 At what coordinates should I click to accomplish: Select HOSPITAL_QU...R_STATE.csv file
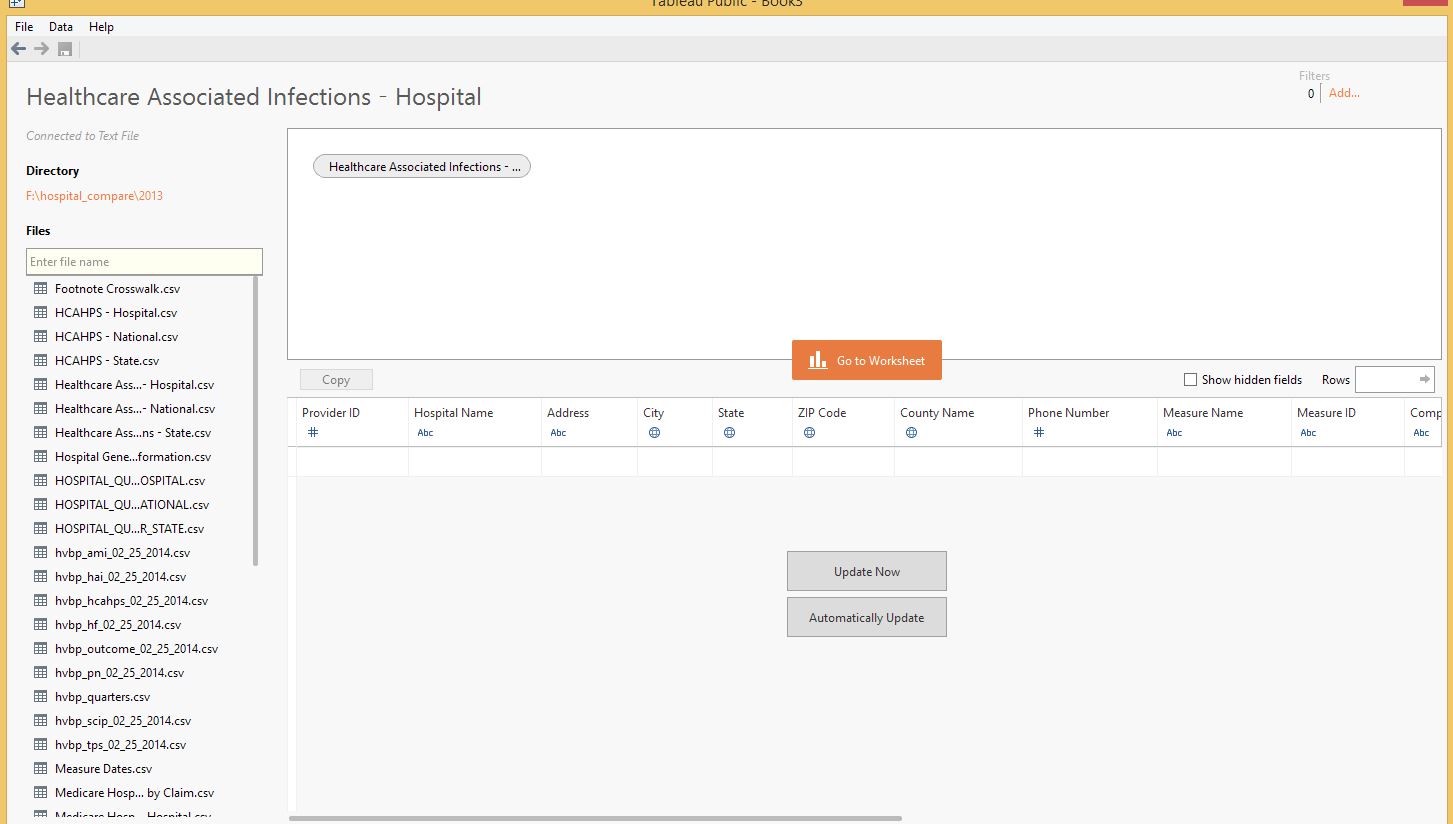pyautogui.click(x=129, y=528)
